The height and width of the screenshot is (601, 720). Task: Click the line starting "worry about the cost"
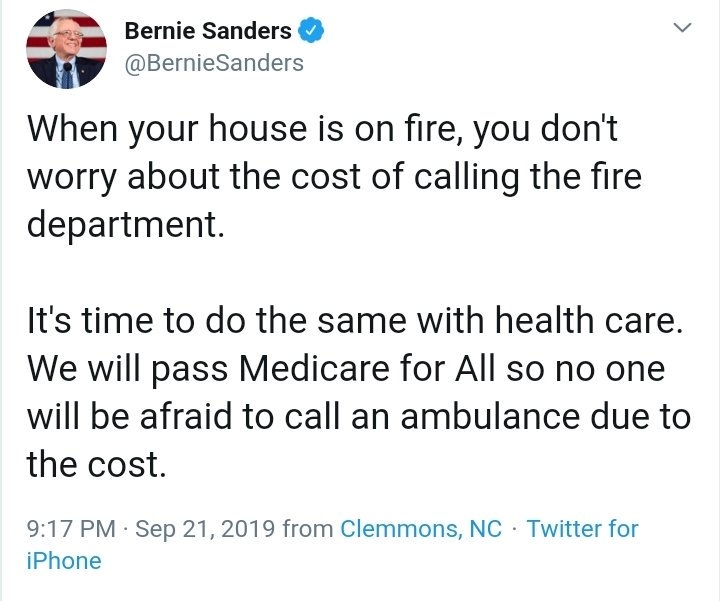coord(333,176)
